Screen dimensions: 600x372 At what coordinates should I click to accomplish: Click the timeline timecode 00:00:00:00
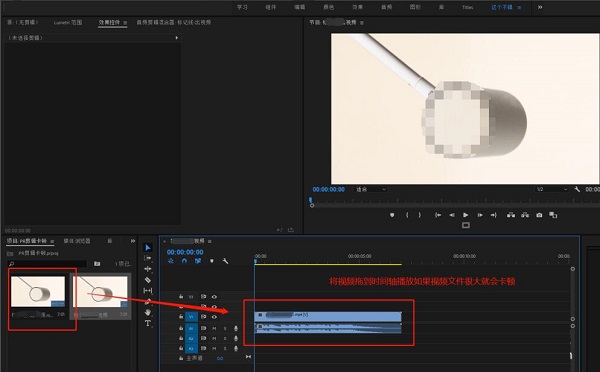(x=185, y=252)
